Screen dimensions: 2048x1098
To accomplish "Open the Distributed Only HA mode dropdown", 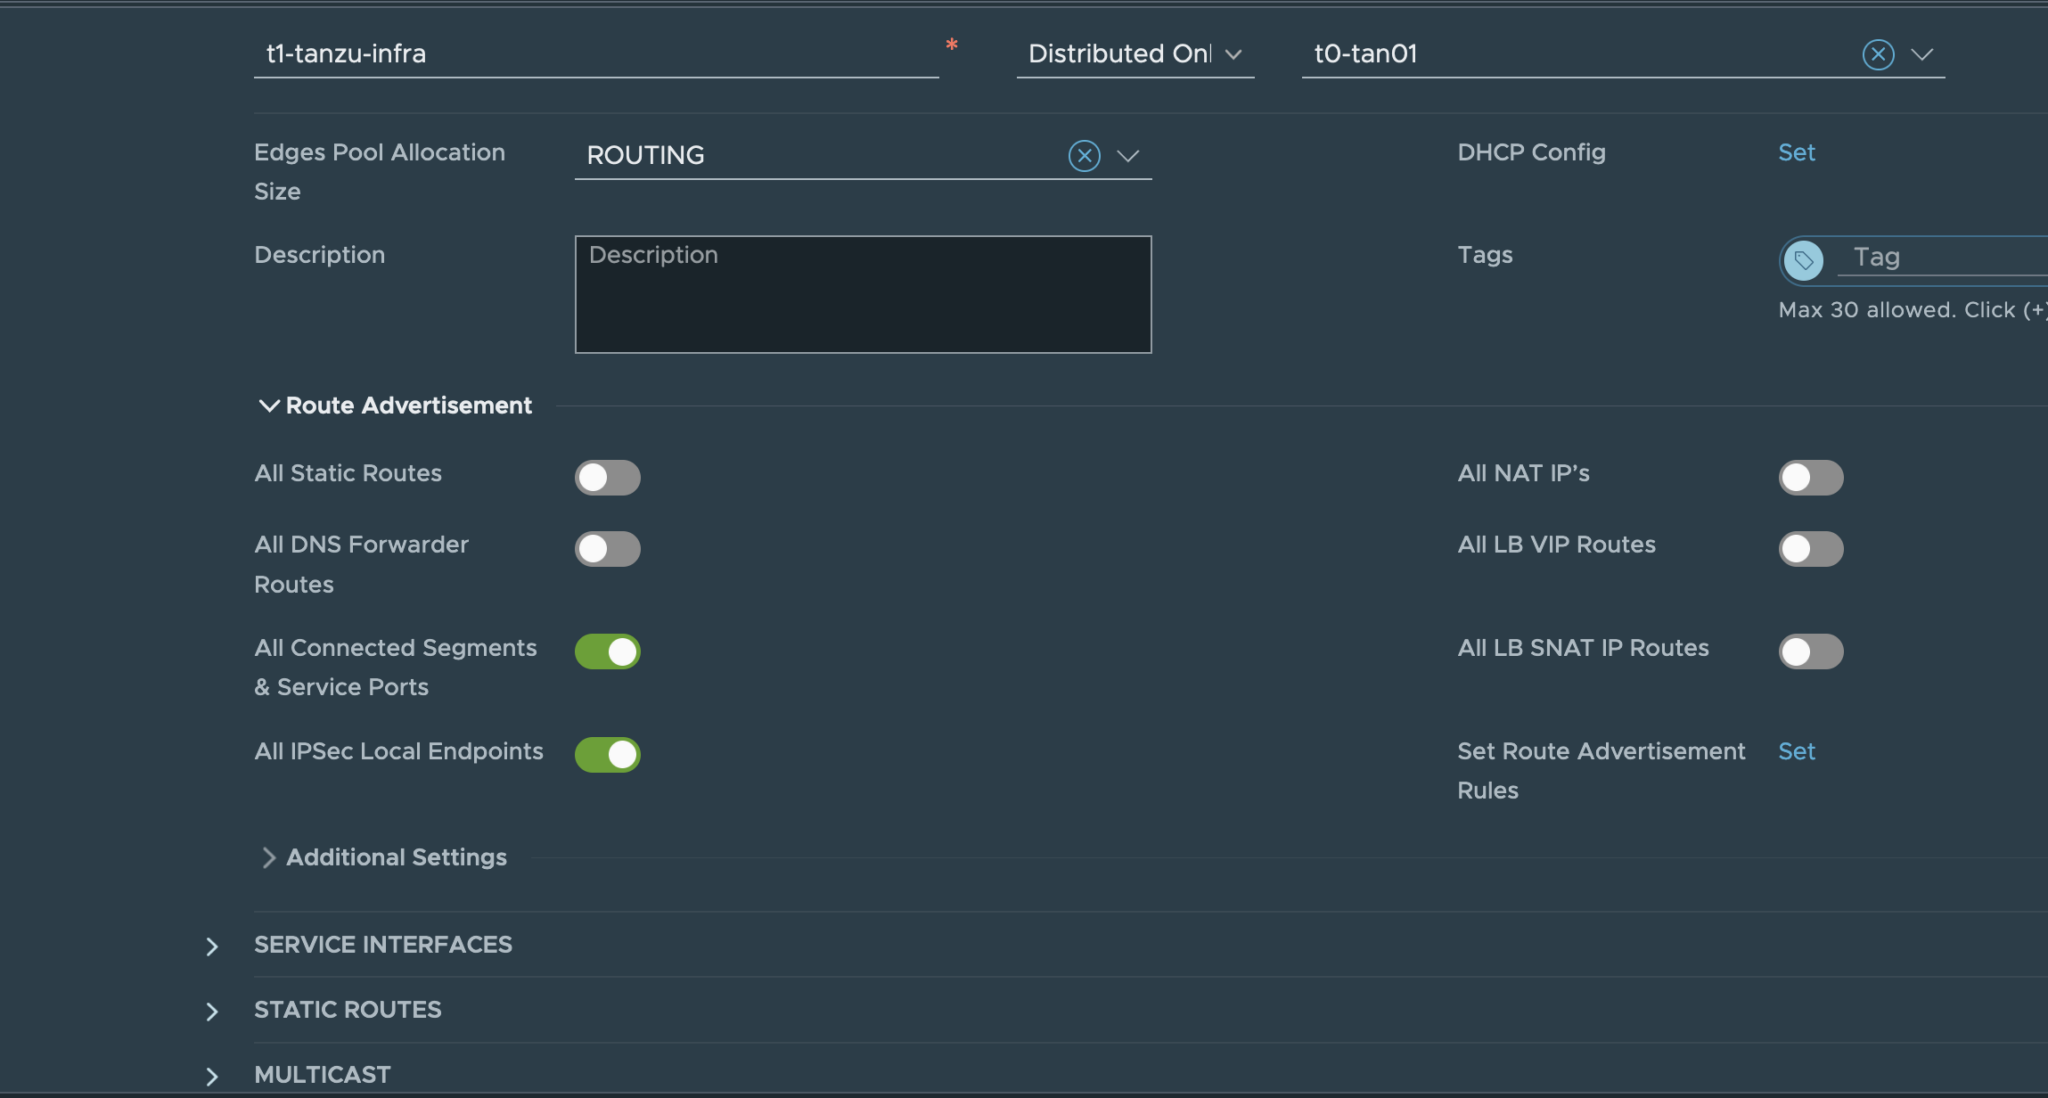I will click(1135, 54).
